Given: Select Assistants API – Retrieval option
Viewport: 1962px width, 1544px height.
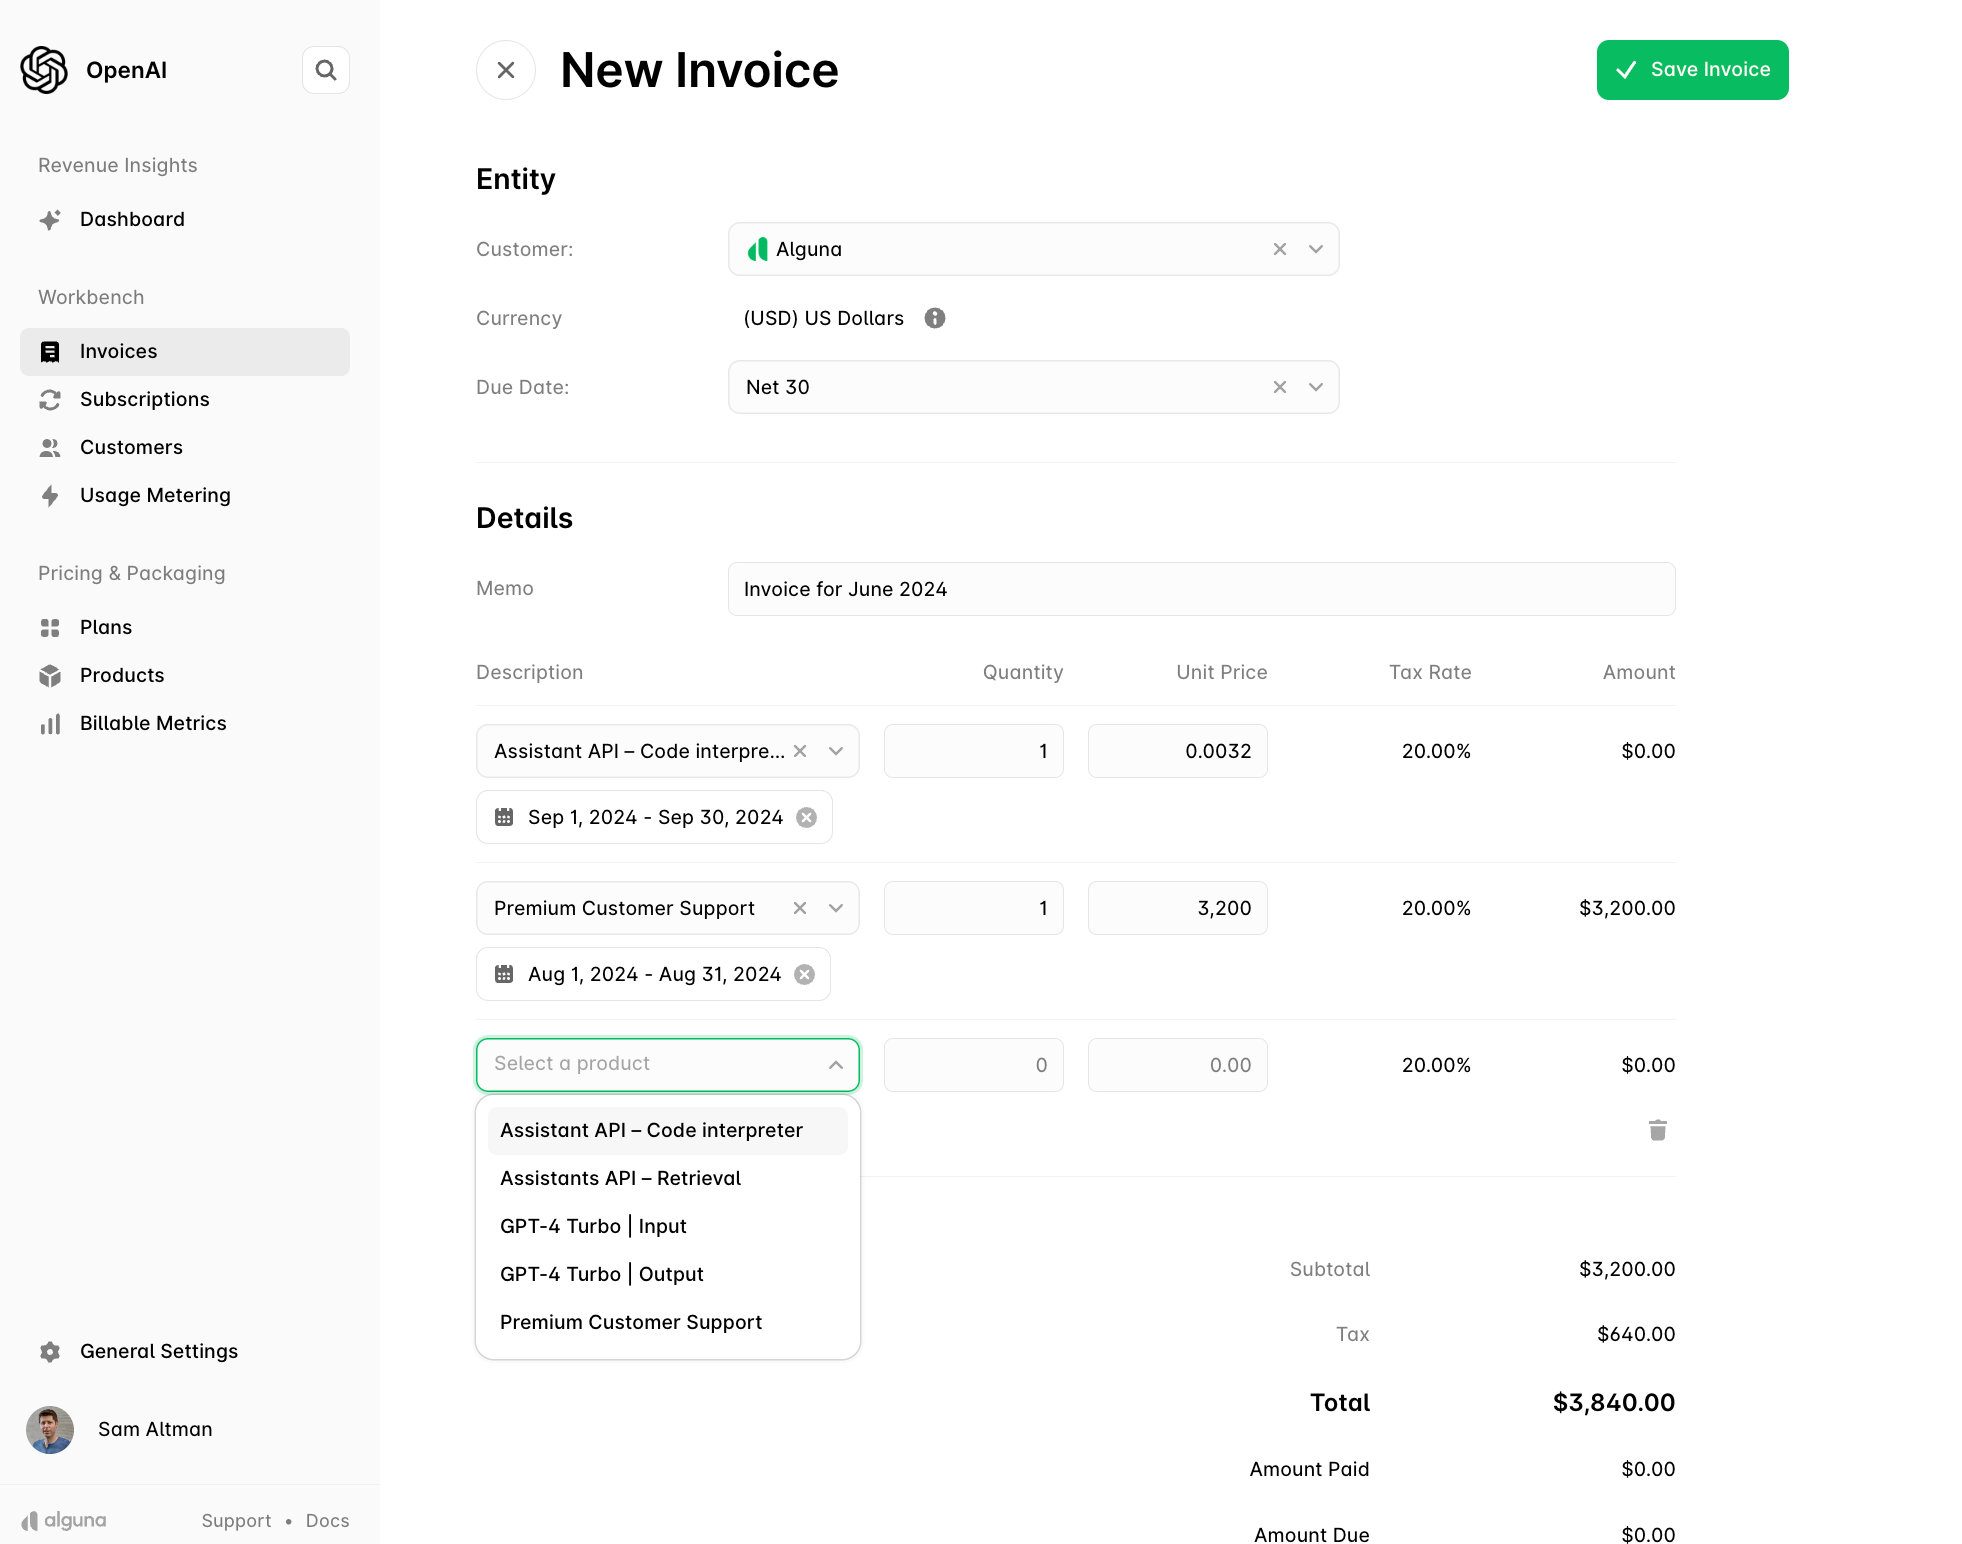Looking at the screenshot, I should (620, 1178).
